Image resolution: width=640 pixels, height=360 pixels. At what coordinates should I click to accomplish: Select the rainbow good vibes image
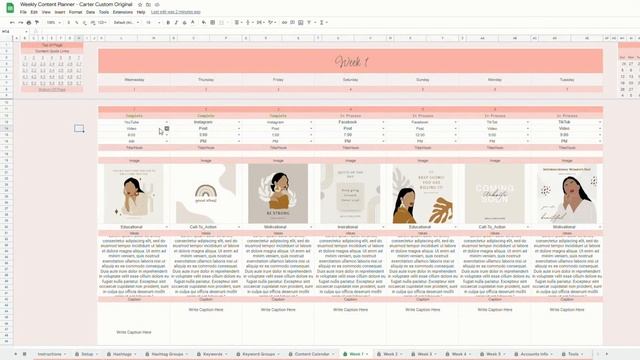206,193
